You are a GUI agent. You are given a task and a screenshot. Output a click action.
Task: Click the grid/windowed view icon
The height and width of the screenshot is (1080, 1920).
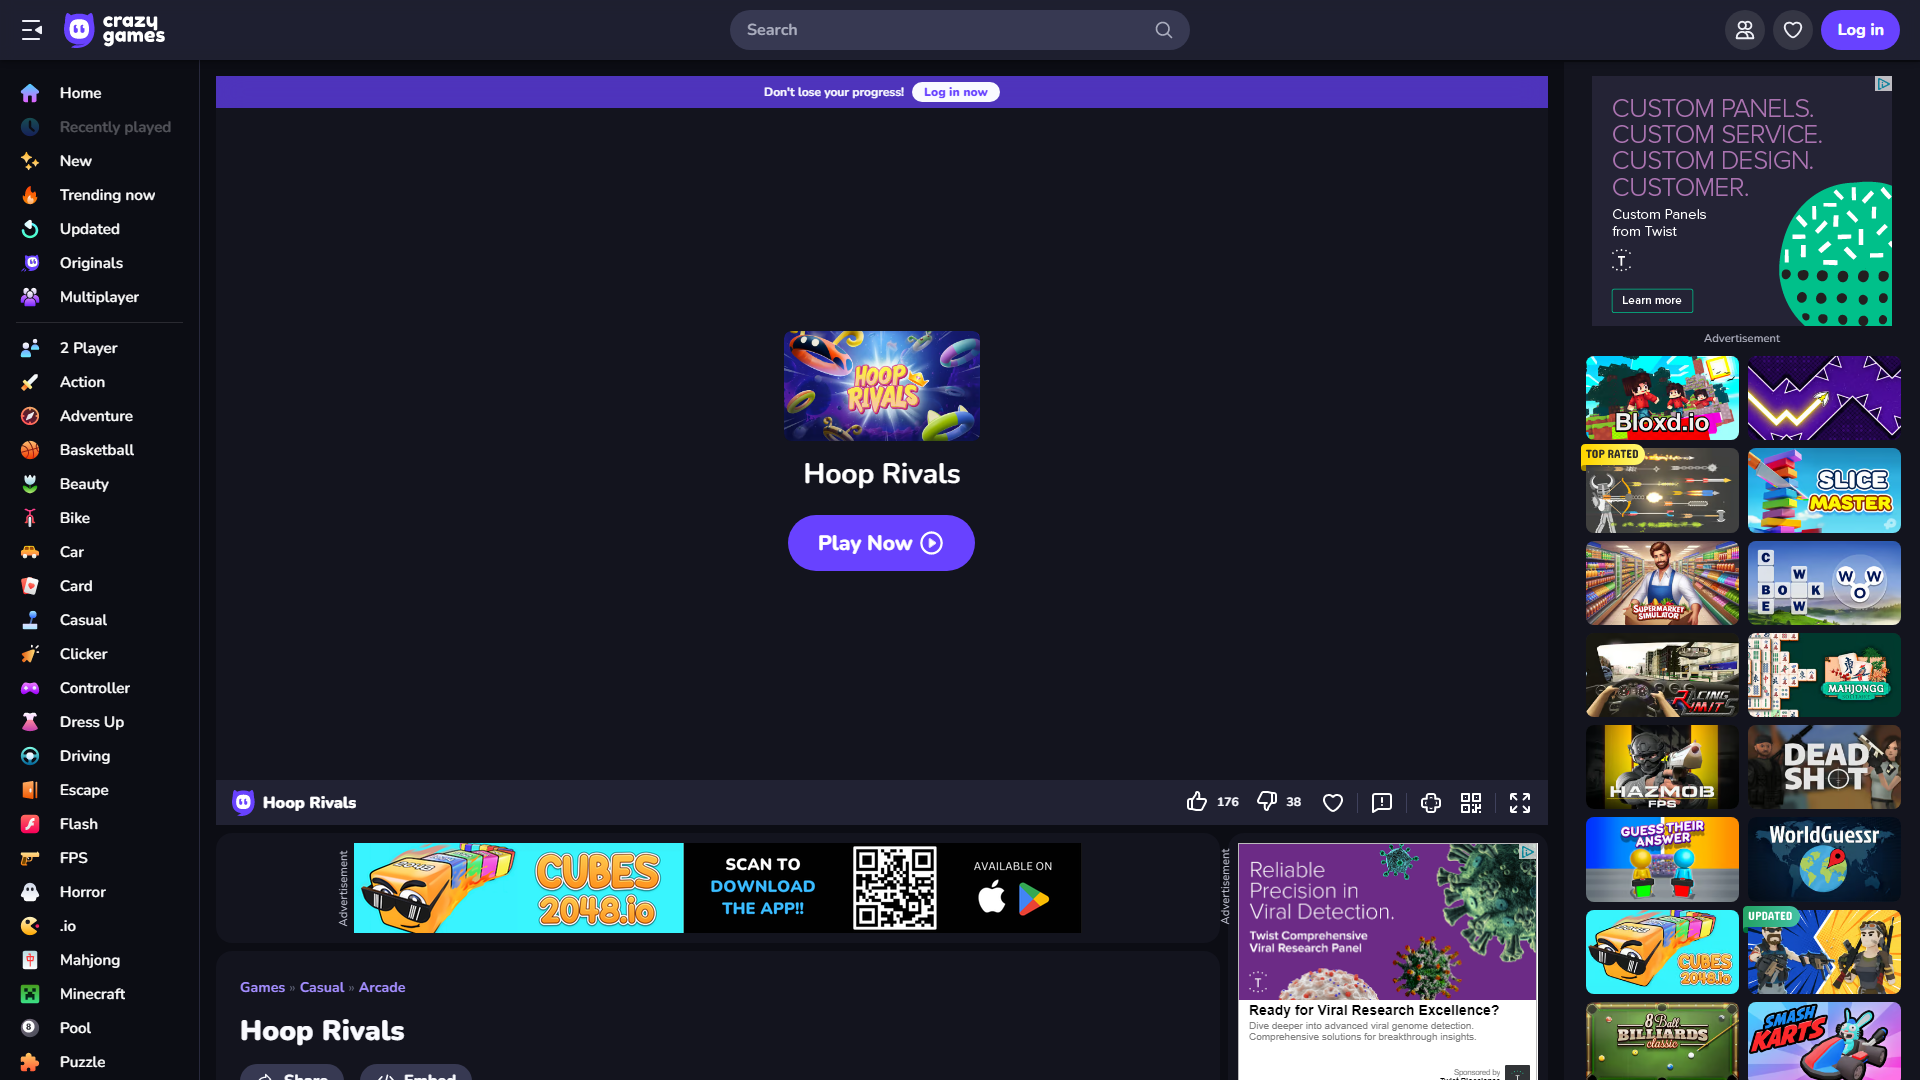[1473, 802]
